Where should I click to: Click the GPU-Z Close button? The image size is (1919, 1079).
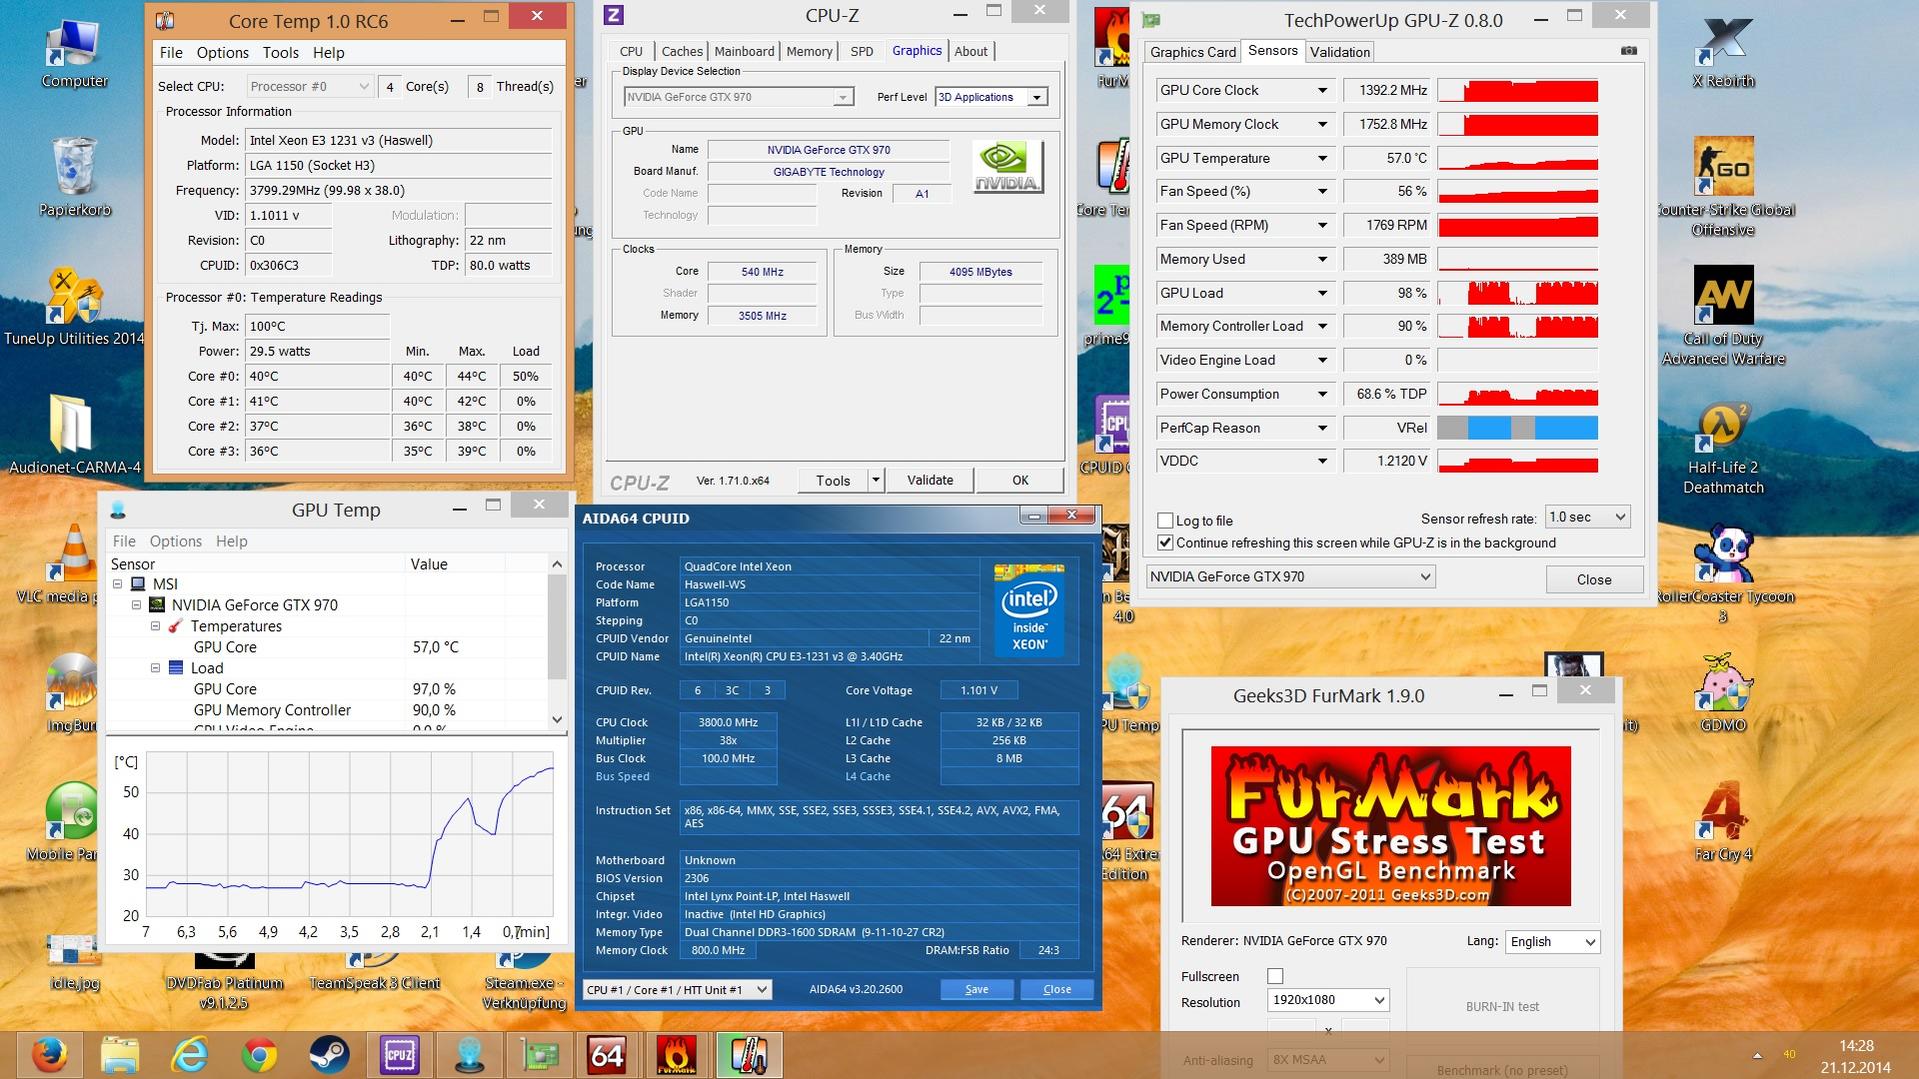pos(1594,579)
